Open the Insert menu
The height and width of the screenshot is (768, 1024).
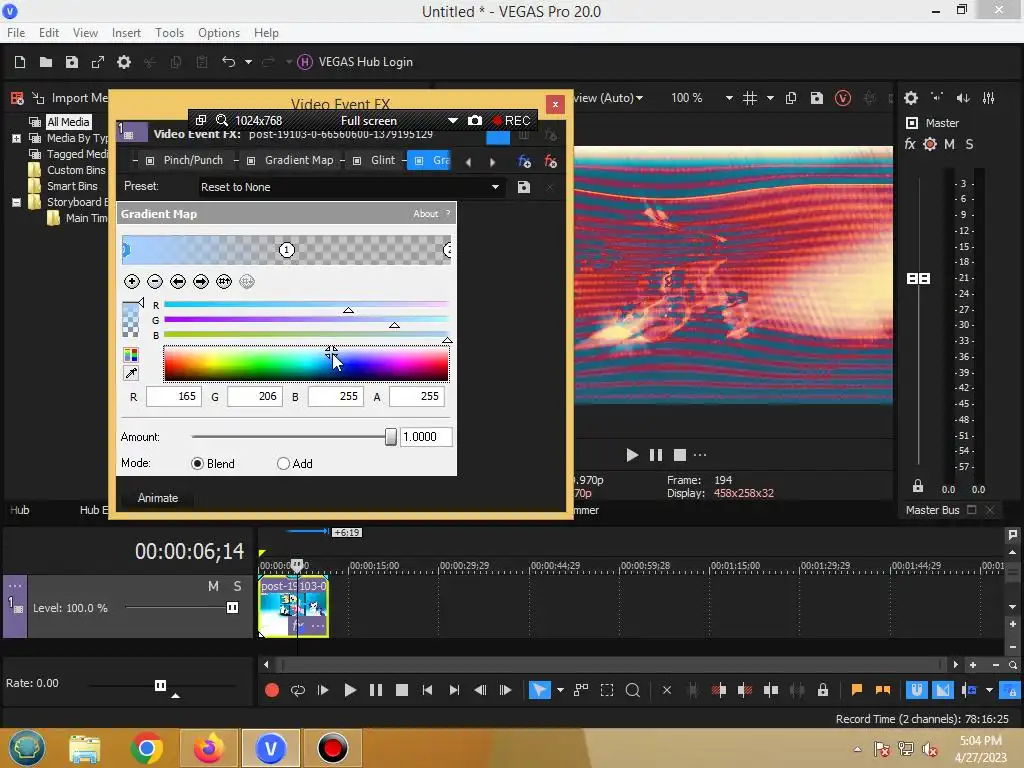[x=126, y=33]
